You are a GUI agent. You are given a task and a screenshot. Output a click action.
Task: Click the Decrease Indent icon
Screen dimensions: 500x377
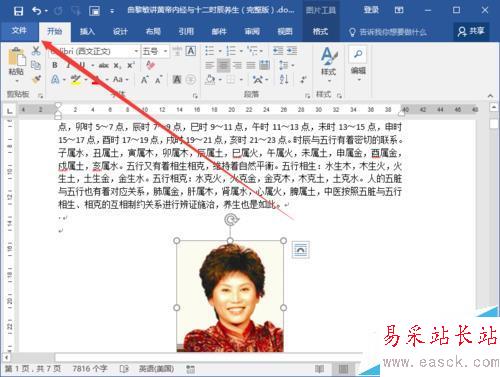(278, 51)
